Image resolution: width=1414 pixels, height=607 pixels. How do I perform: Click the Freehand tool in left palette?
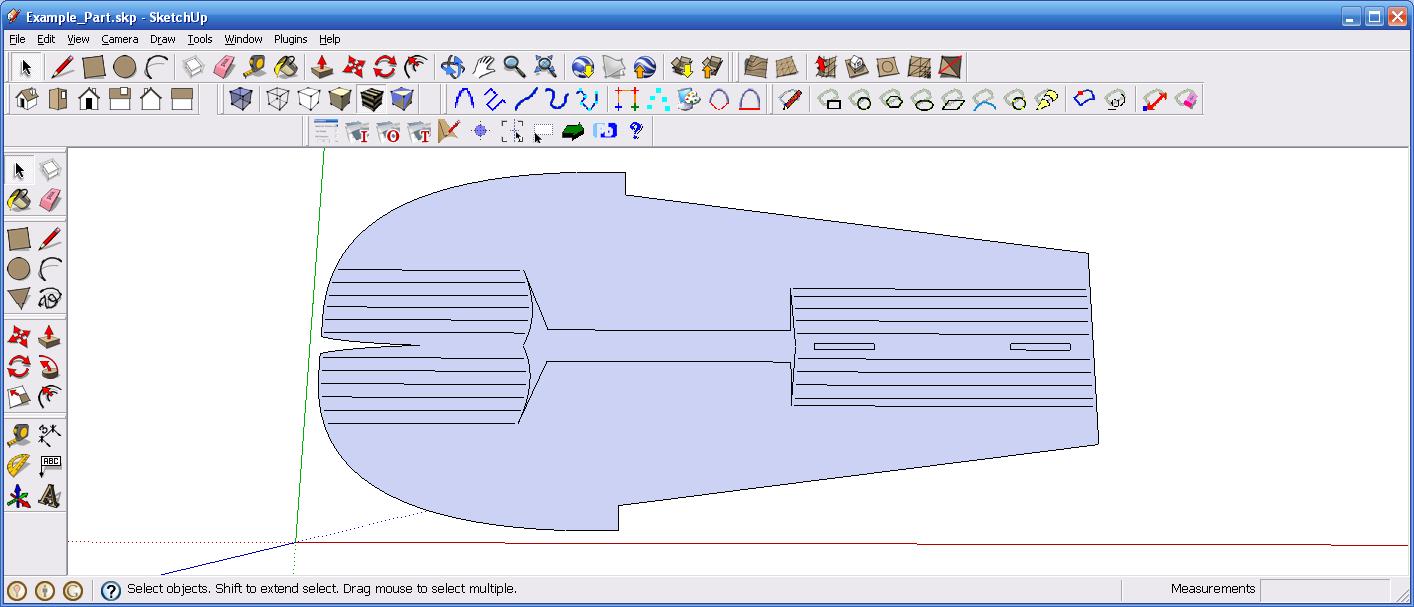click(49, 298)
